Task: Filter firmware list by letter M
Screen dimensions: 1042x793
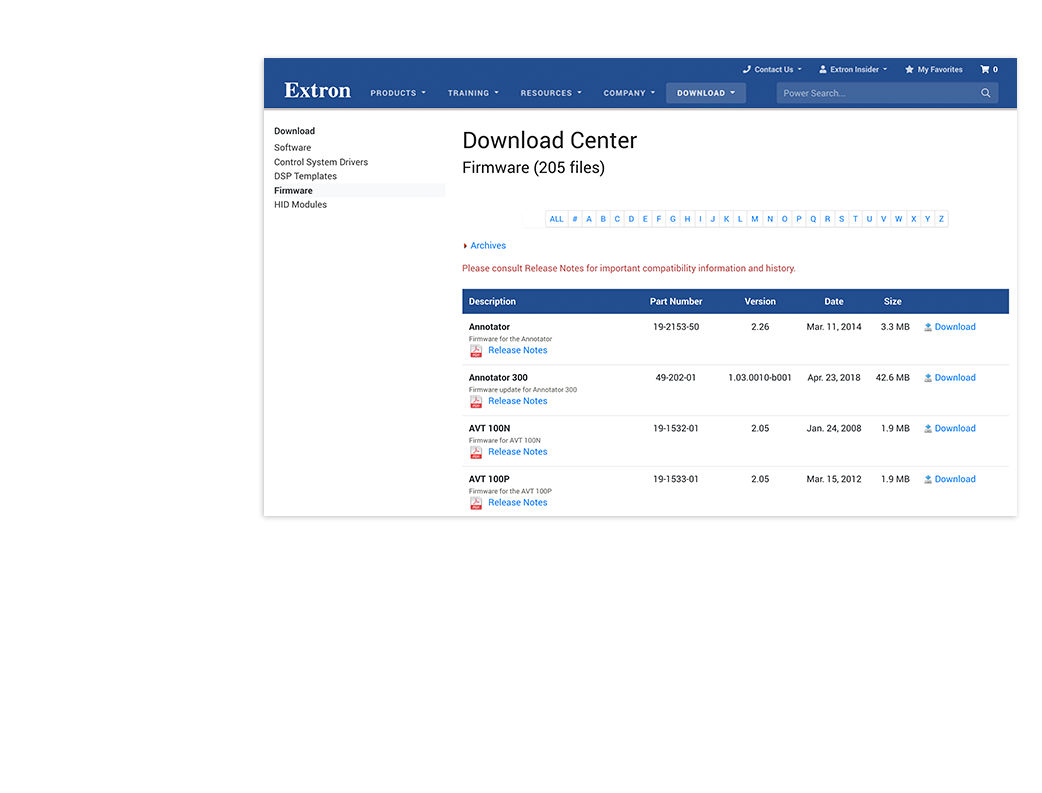Action: [x=755, y=219]
